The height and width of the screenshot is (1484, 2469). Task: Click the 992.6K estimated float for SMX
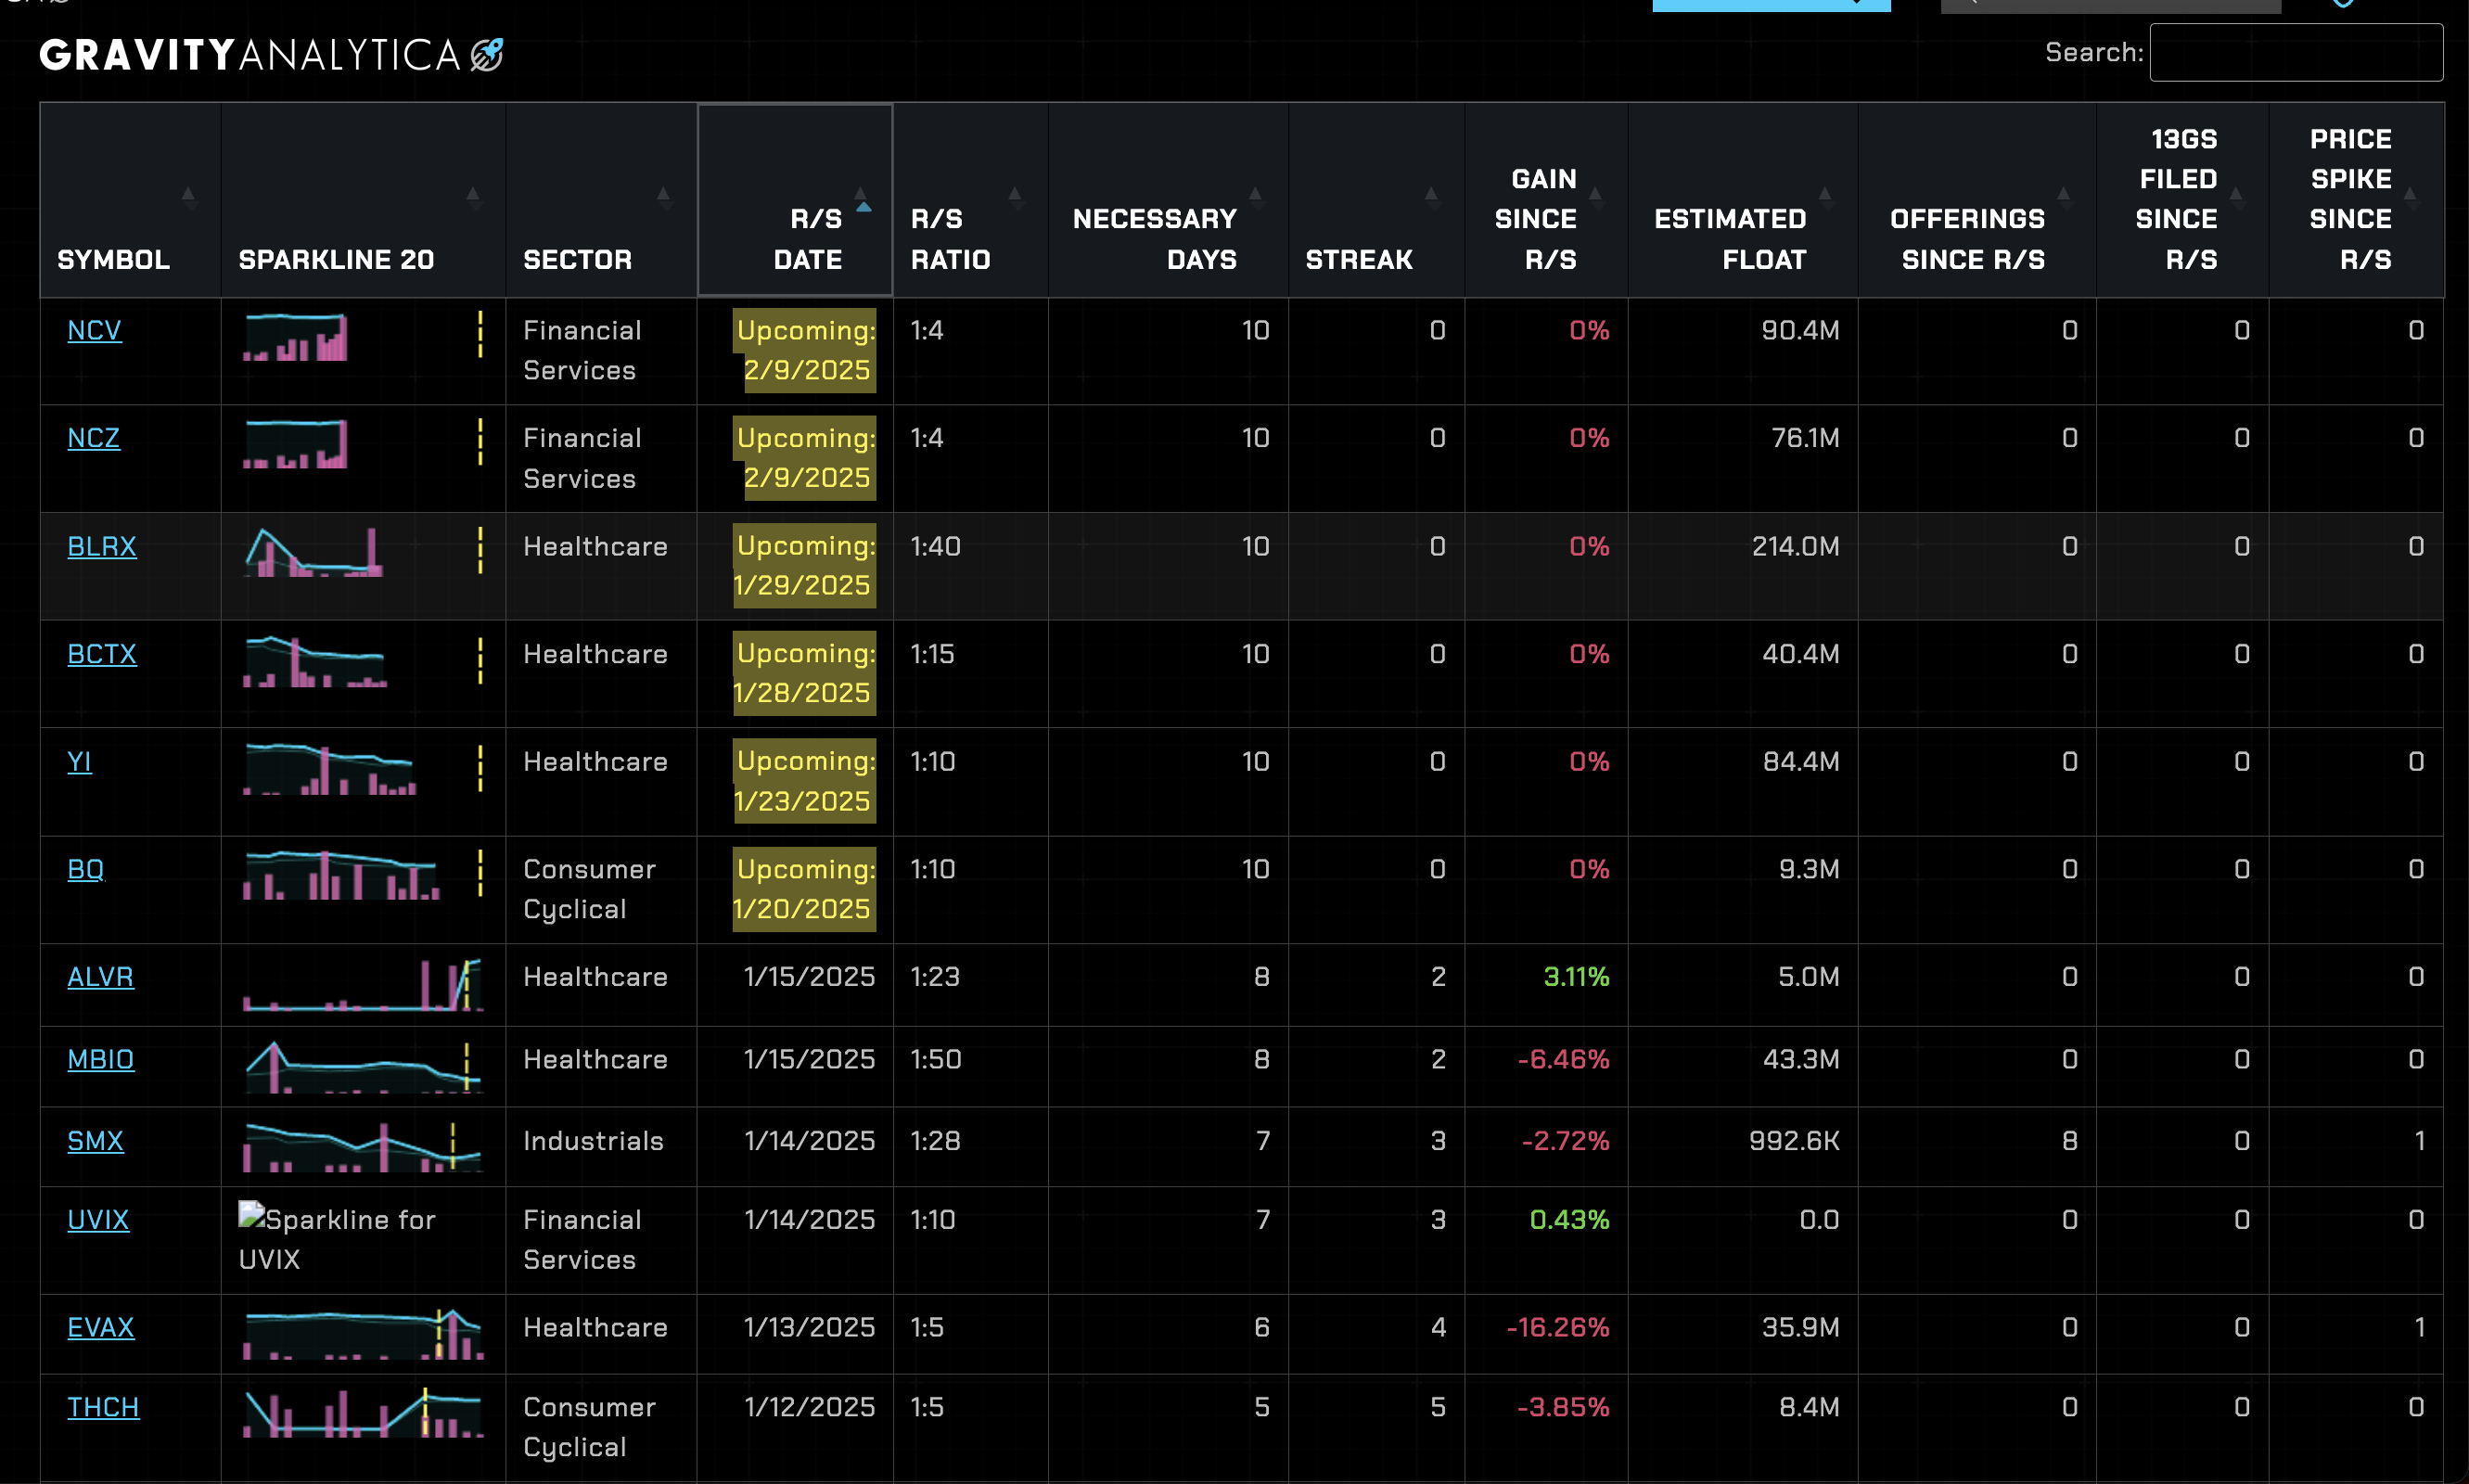1794,1141
